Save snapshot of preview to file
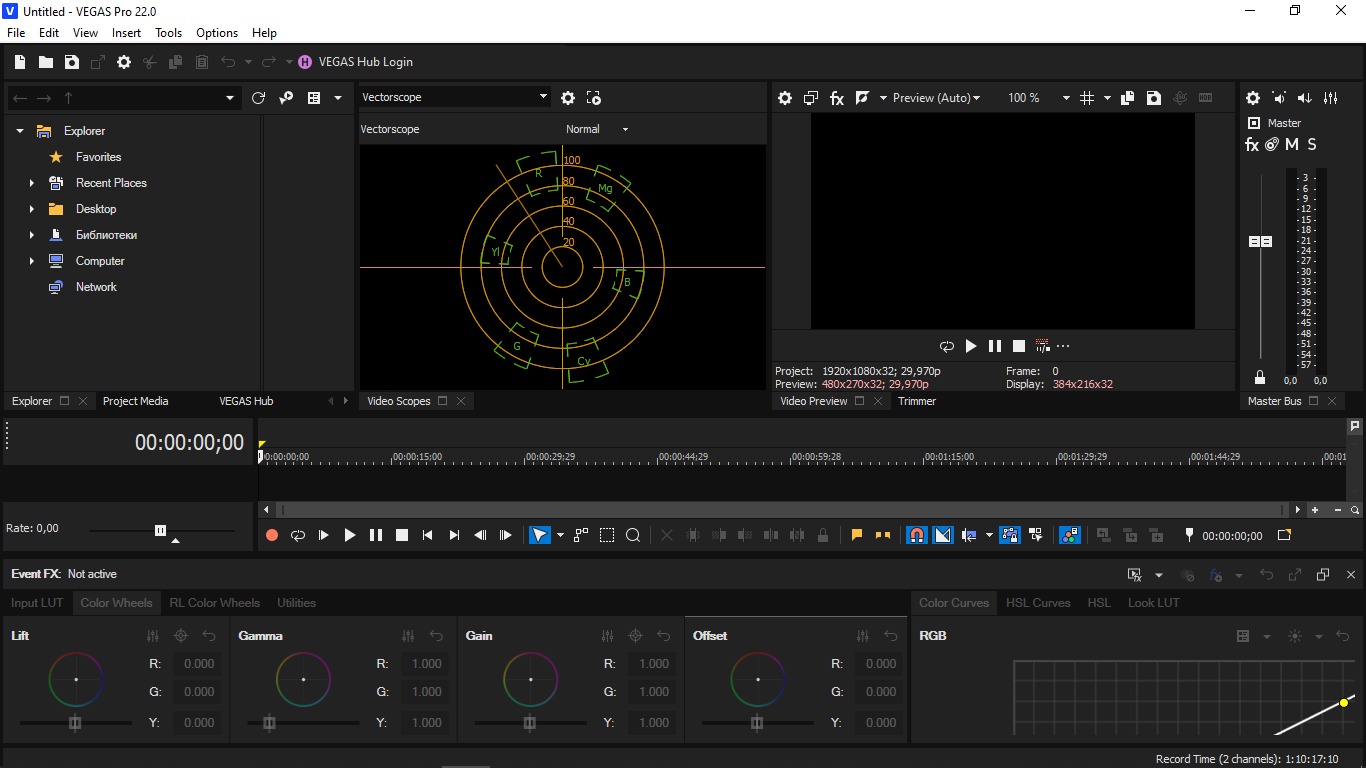Screen dimensions: 1366x768 coord(1154,98)
